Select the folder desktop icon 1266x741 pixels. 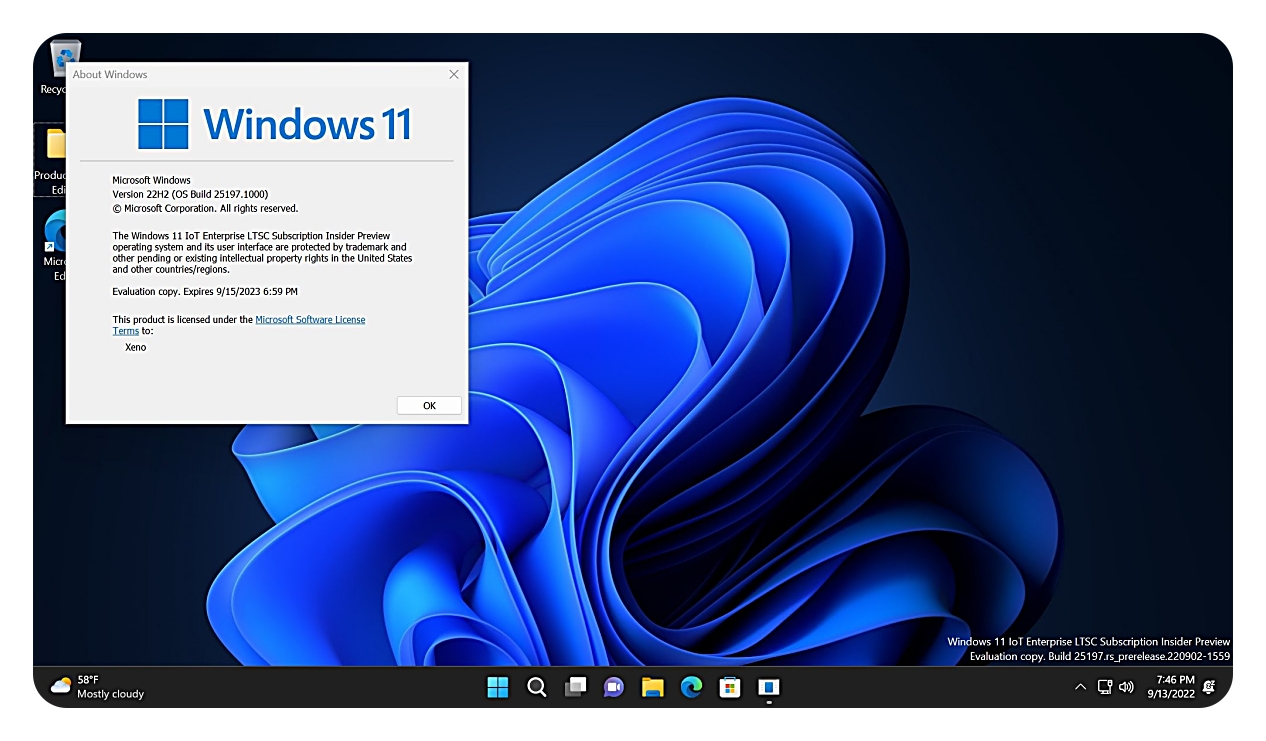(x=52, y=160)
